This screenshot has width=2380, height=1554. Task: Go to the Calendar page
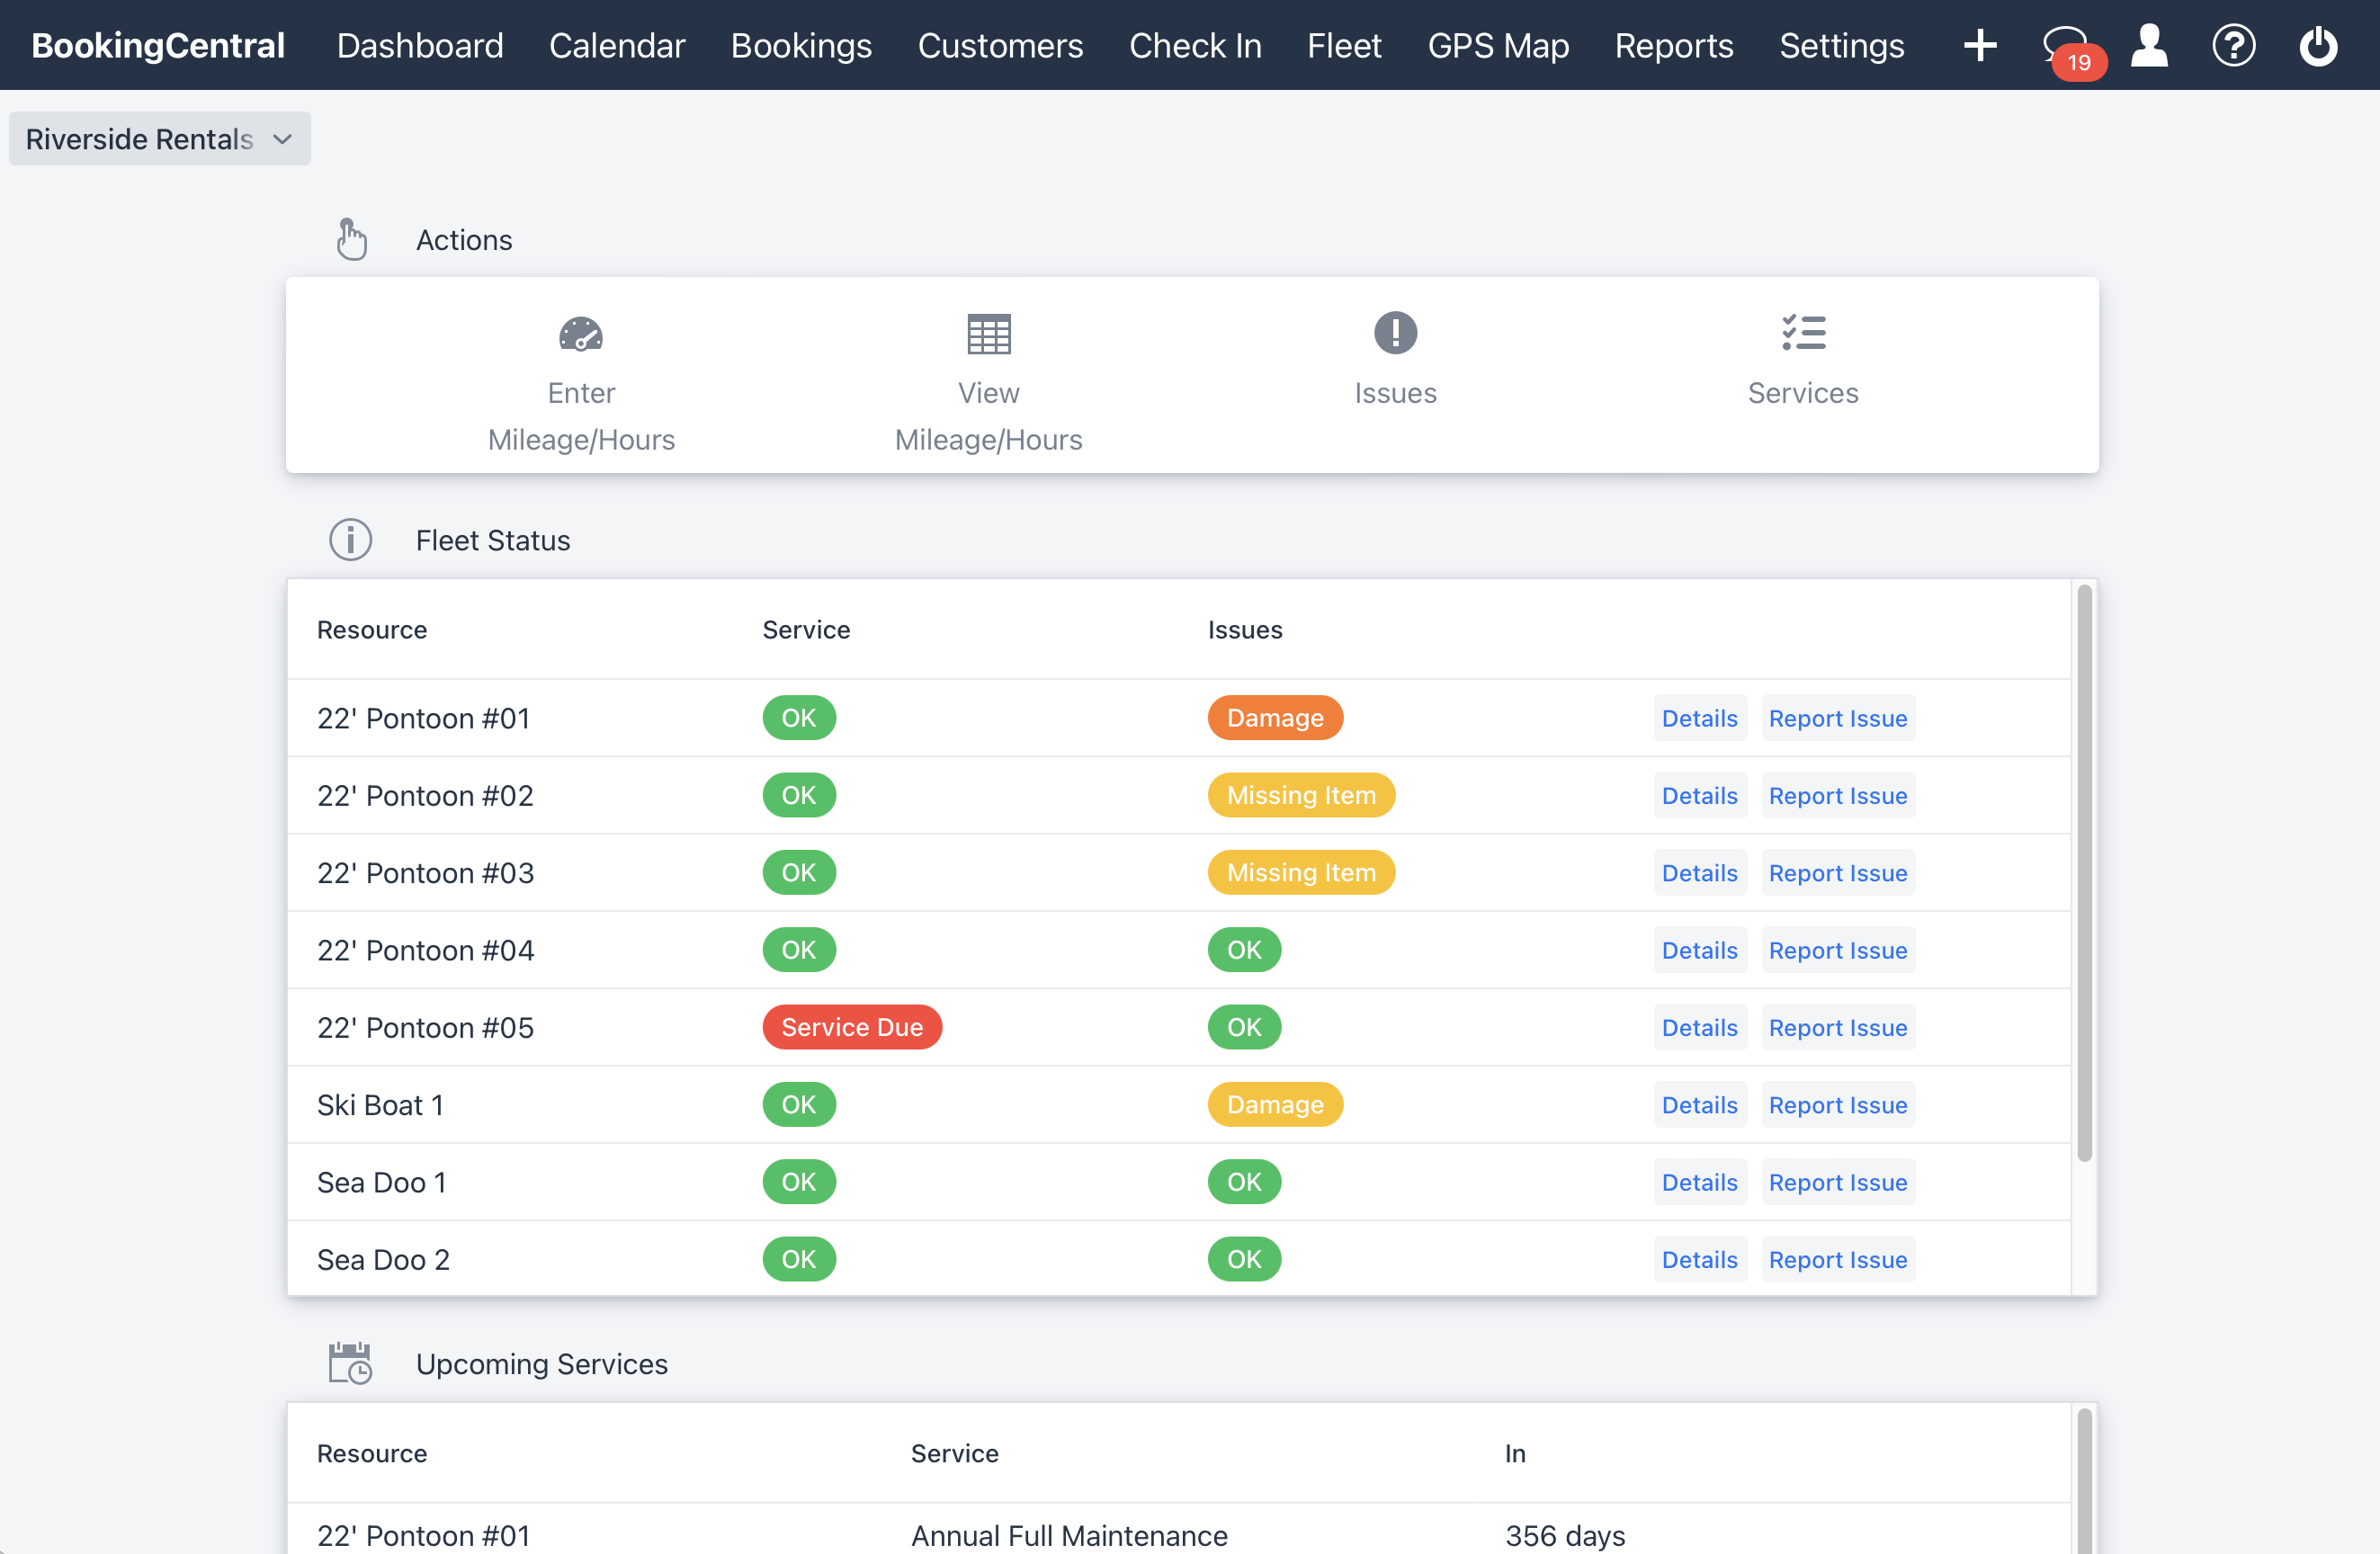pyautogui.click(x=617, y=45)
